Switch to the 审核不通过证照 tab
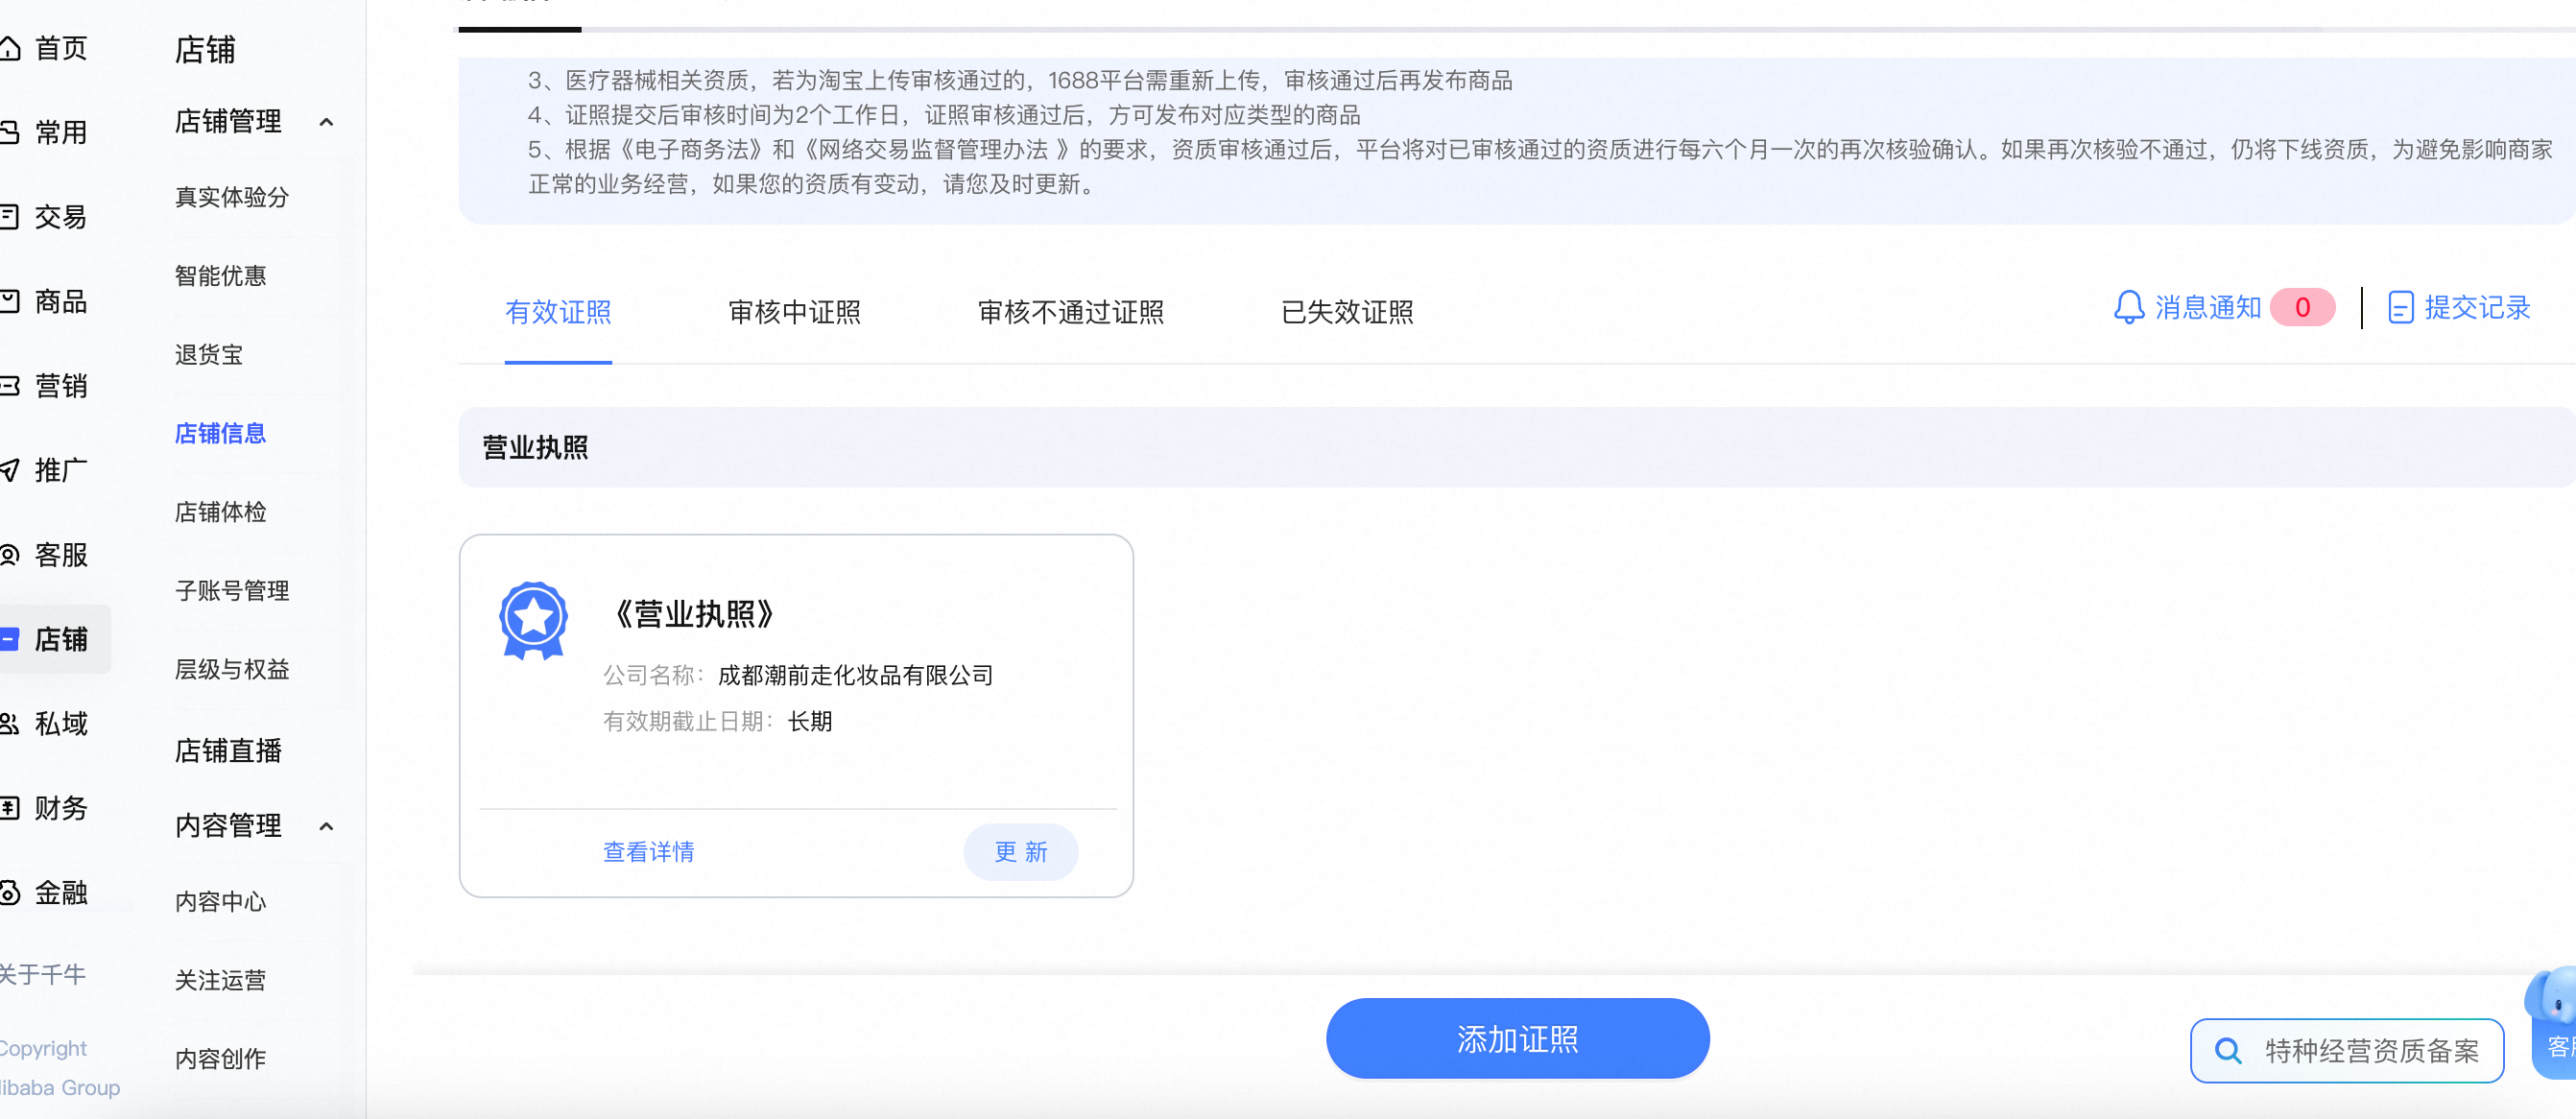Screen dimensions: 2576x1119 pyautogui.click(x=1070, y=312)
